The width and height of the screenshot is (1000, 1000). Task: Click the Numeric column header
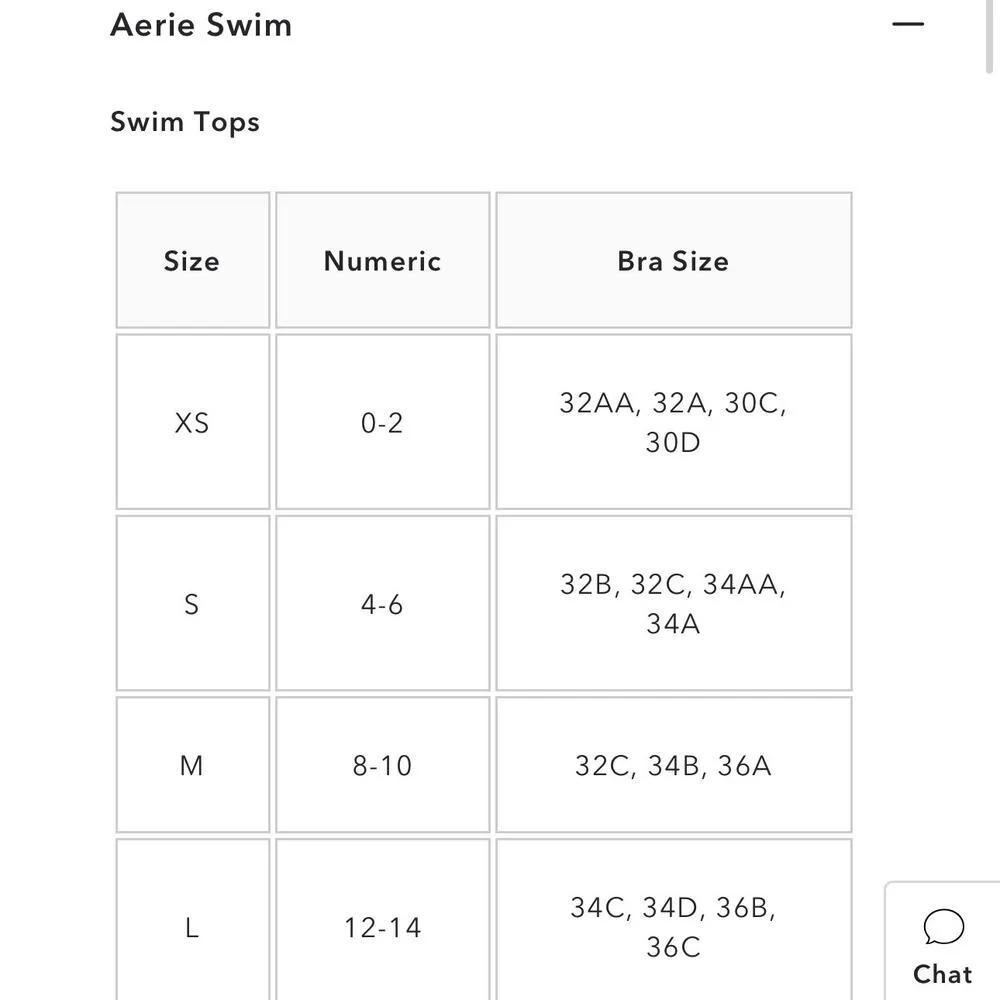pos(382,261)
